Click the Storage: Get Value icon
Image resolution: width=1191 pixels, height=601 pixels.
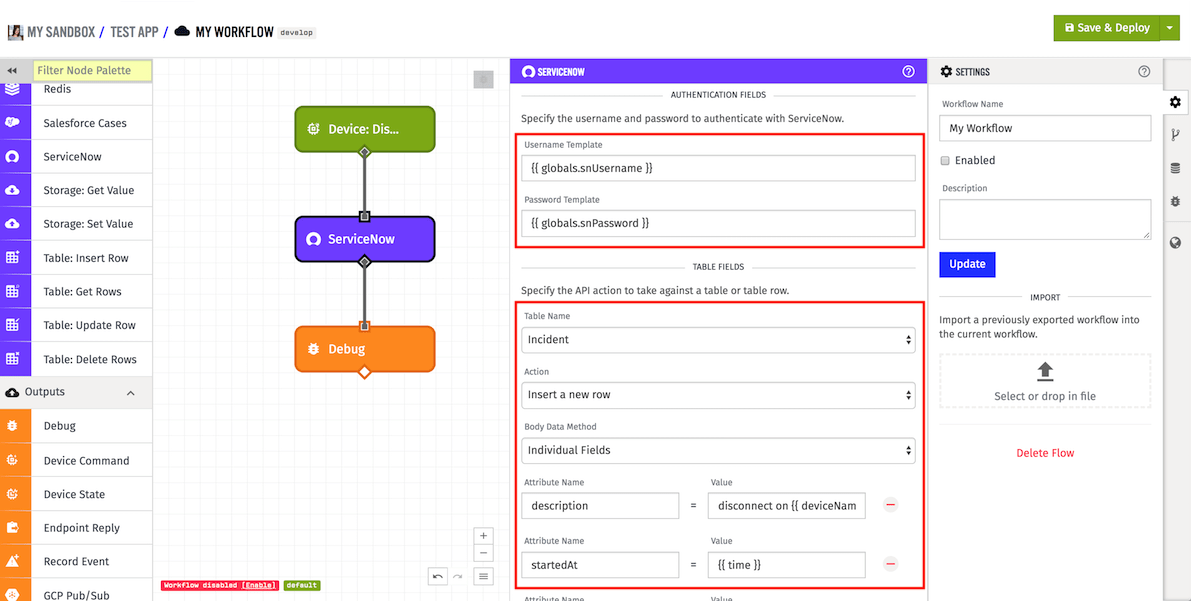pyautogui.click(x=12, y=190)
